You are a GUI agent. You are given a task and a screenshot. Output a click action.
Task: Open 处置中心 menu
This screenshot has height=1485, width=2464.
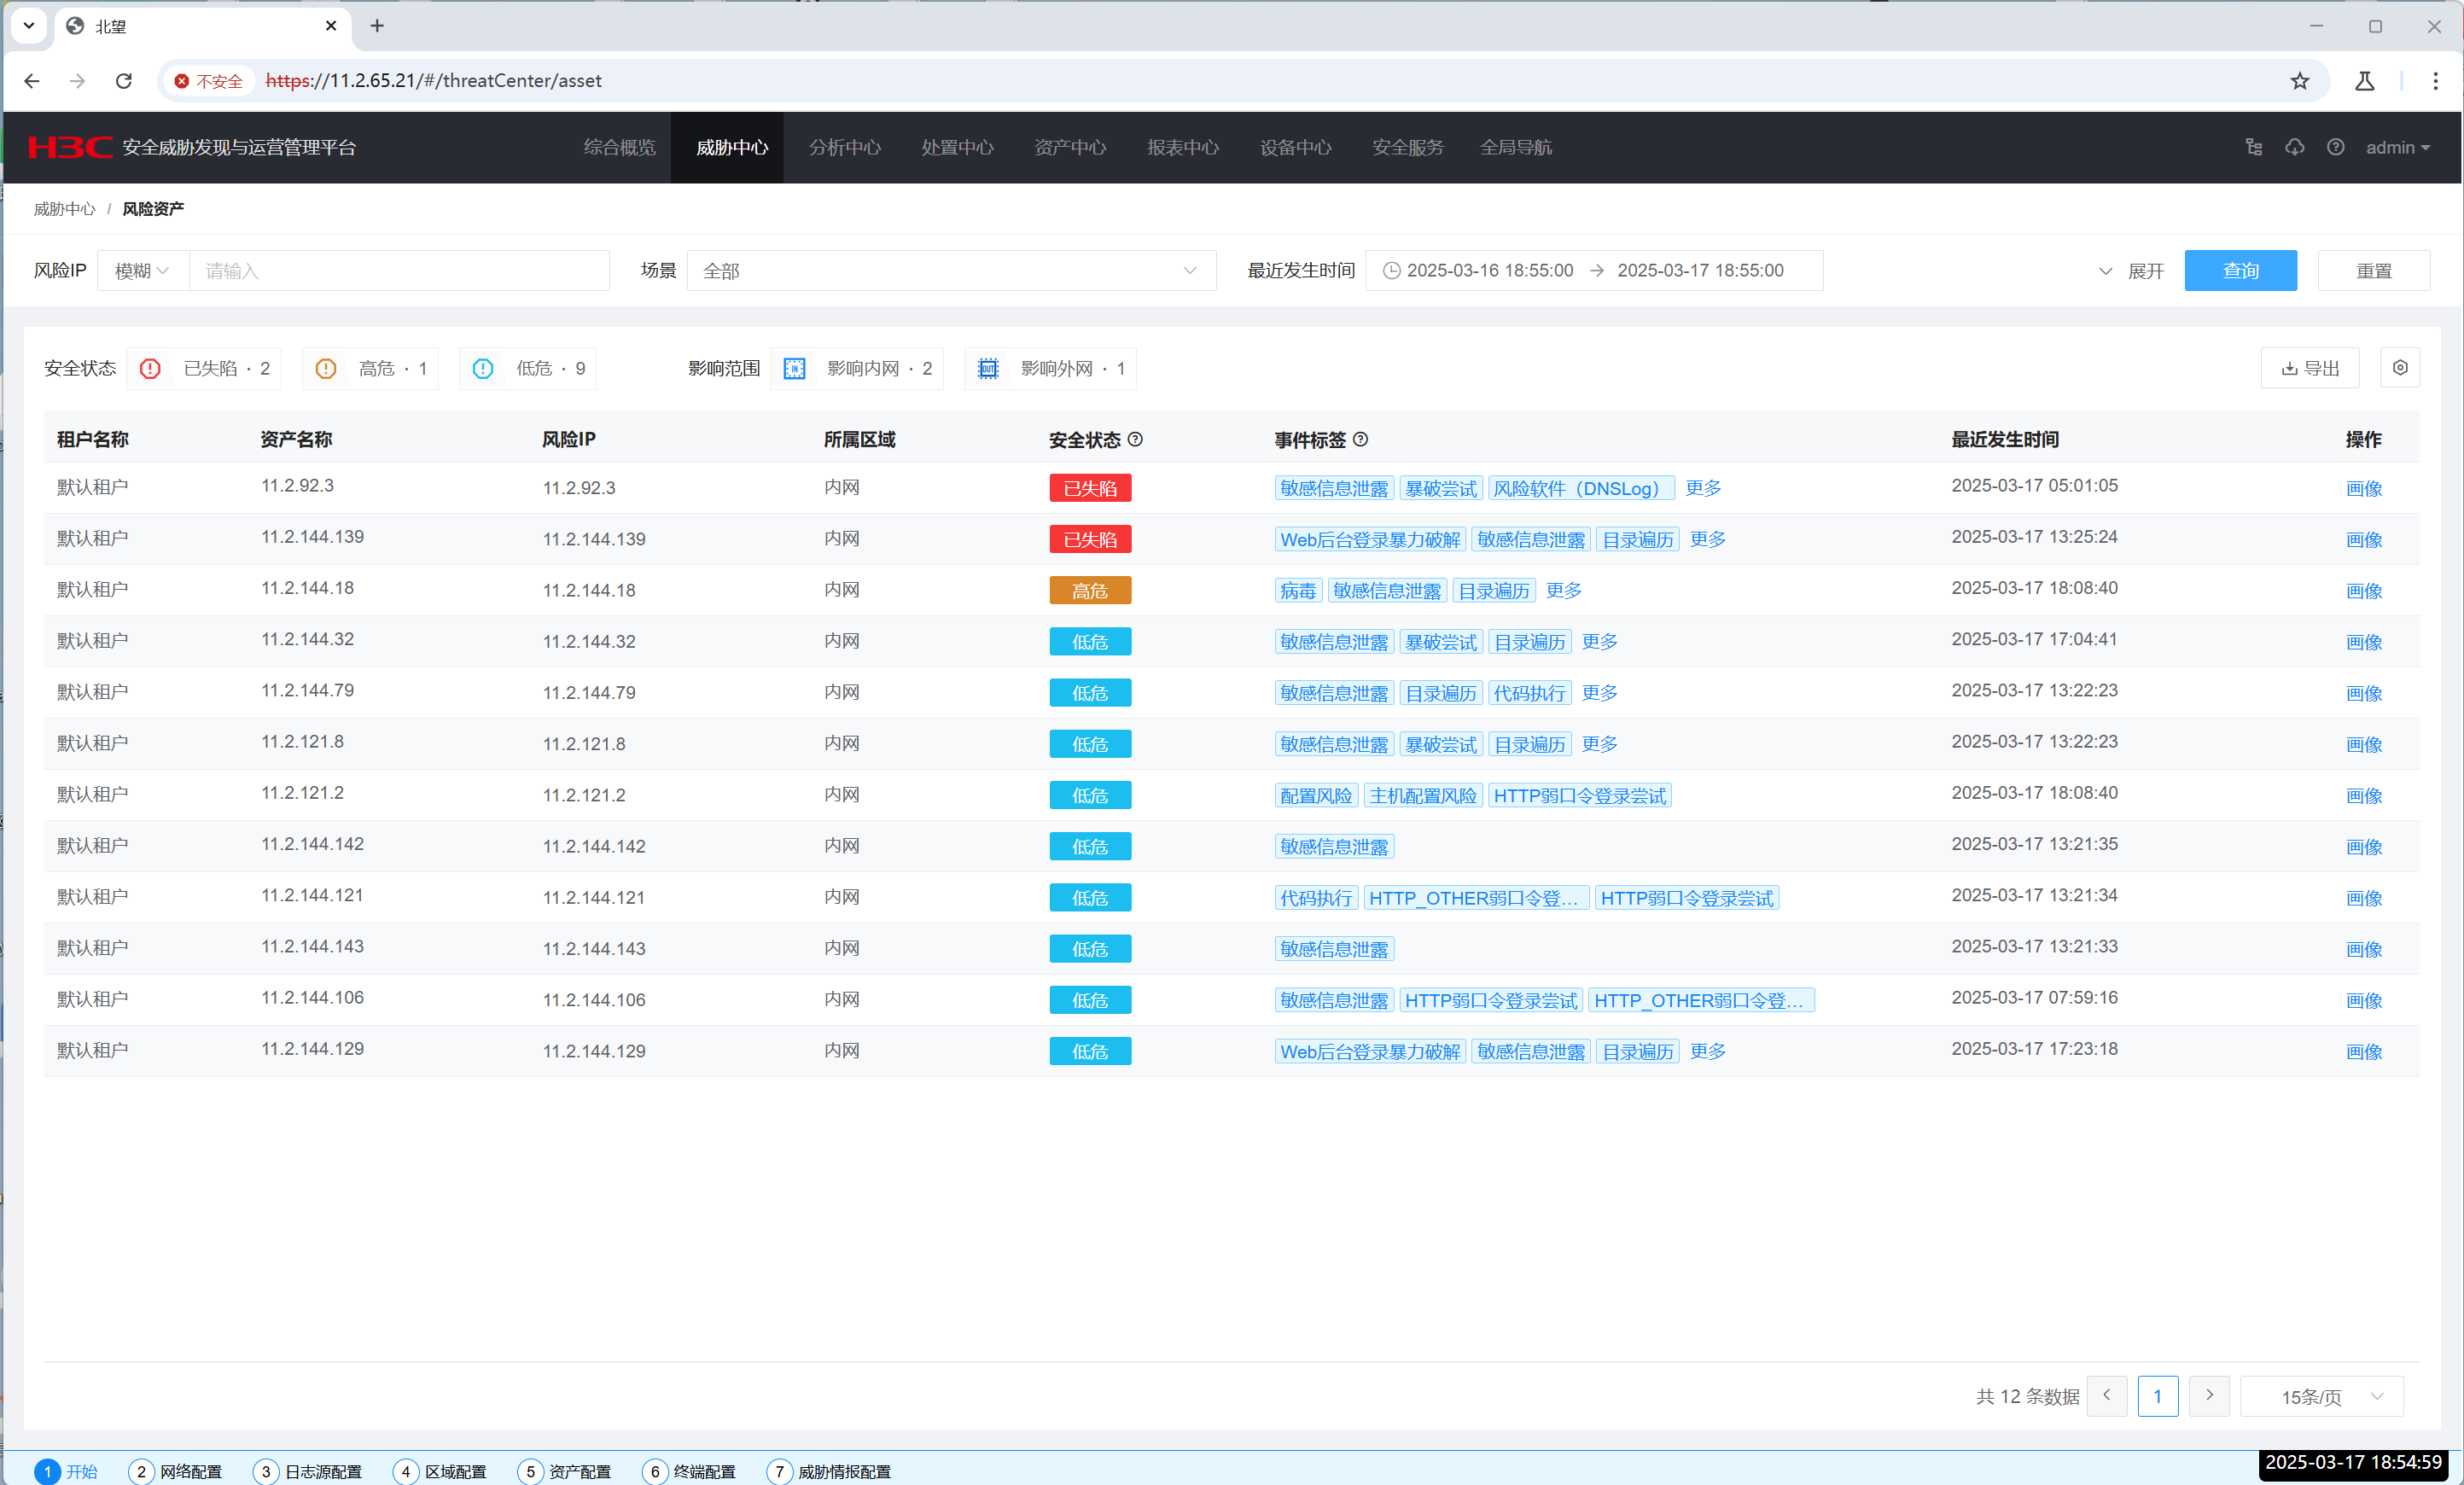(x=957, y=147)
